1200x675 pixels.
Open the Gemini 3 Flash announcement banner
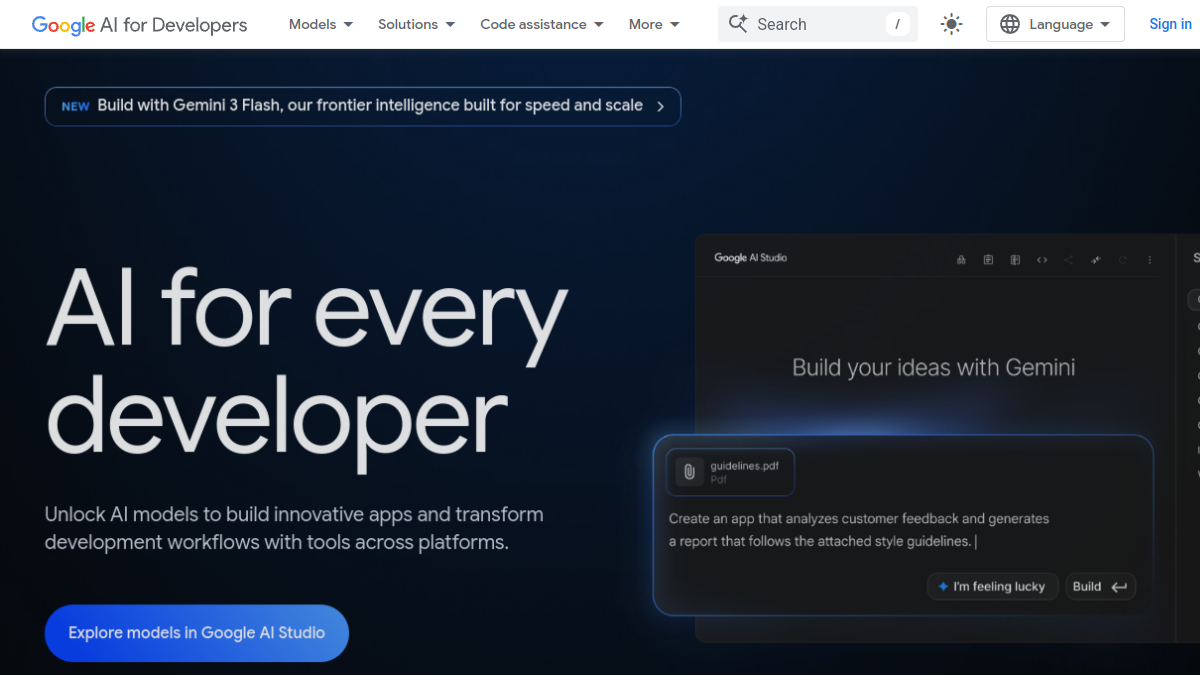coord(363,106)
